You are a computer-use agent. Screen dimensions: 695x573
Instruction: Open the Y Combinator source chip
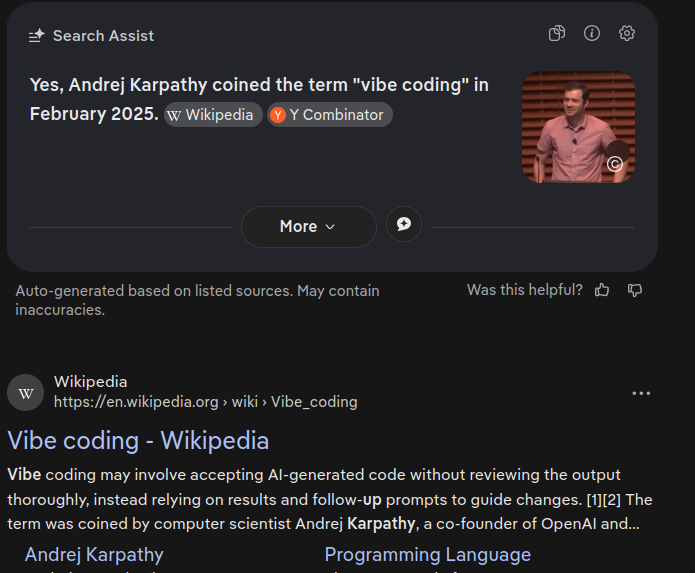coord(330,115)
